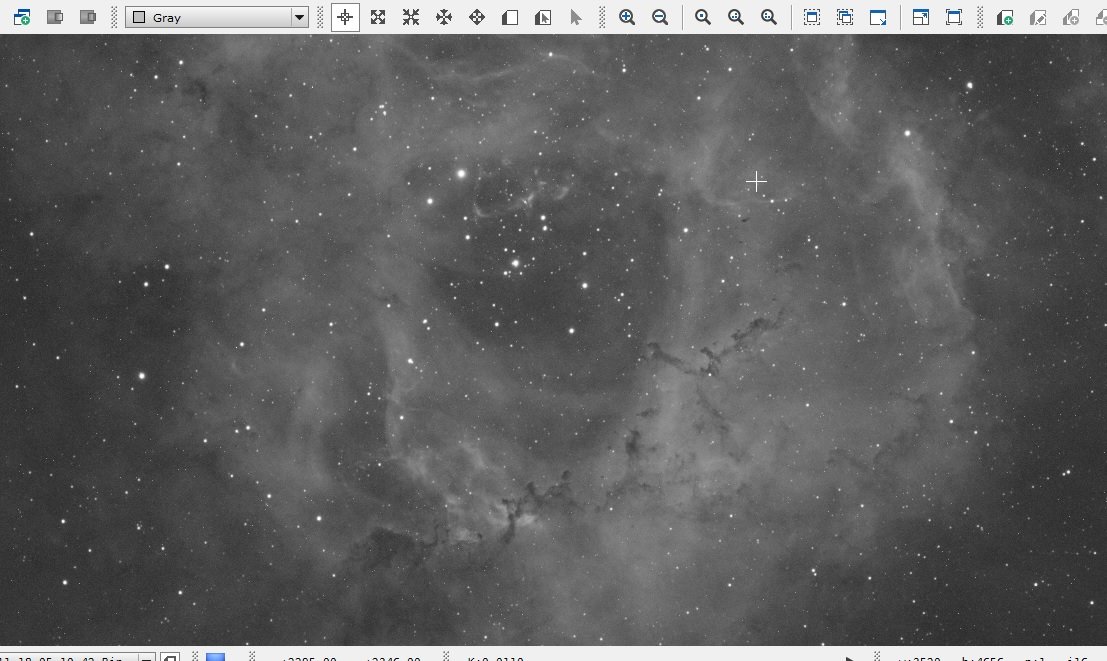The width and height of the screenshot is (1107, 661).
Task: Click the full-screen corner brackets window icon
Action: pos(954,17)
